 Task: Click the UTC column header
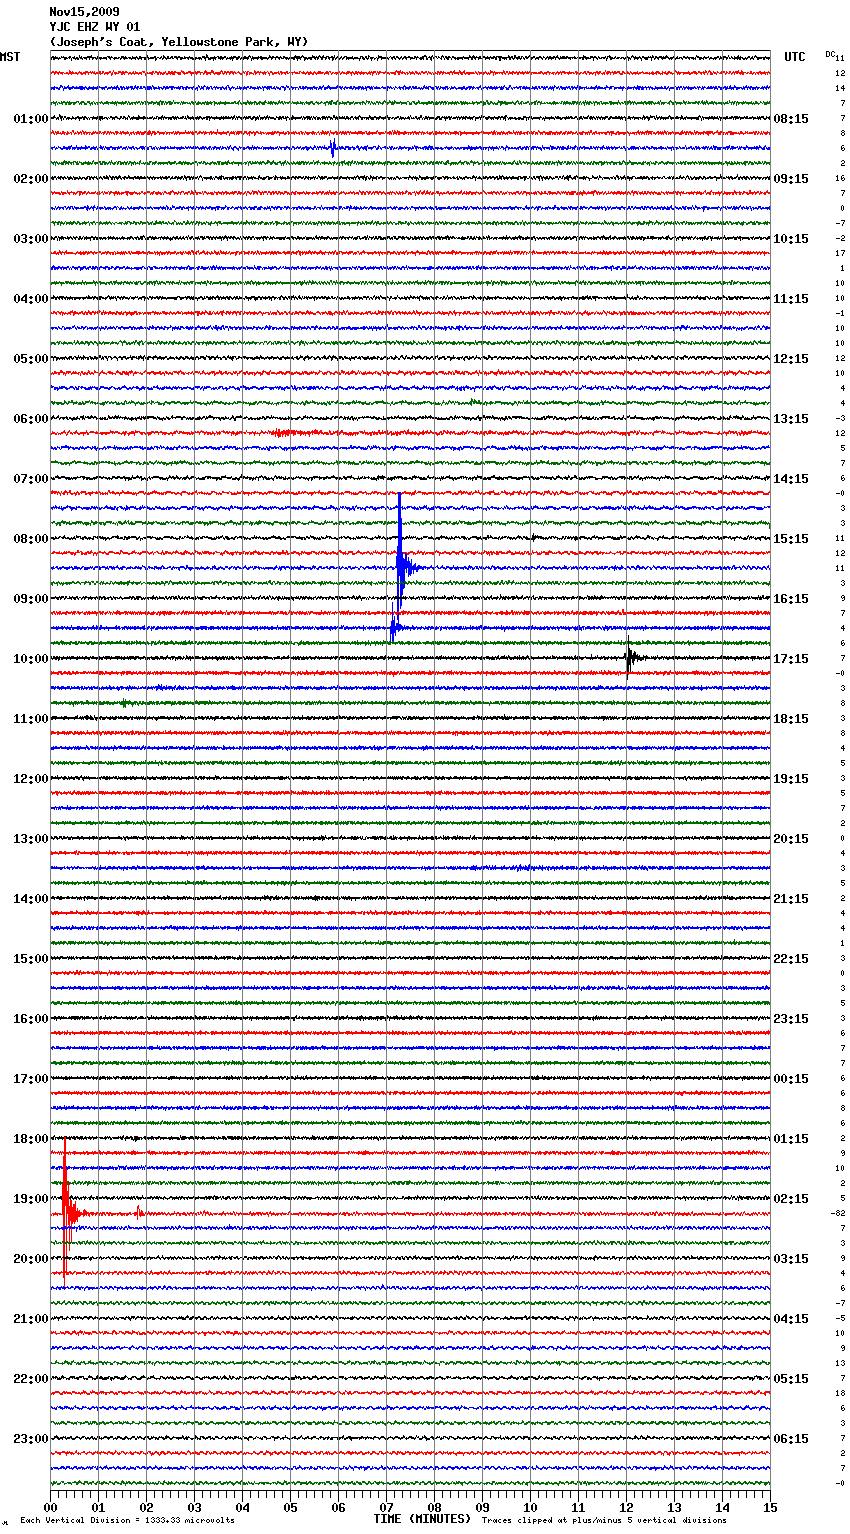point(795,57)
